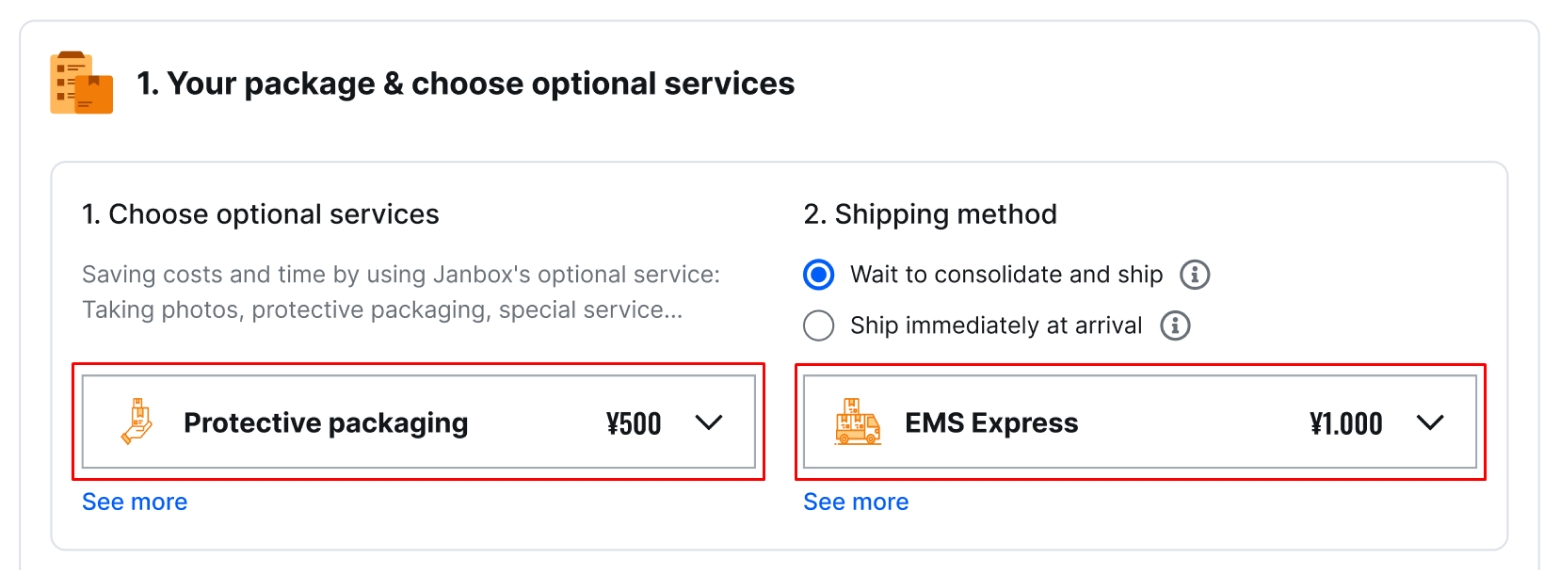
Task: Expand the EMS Express chevron arrow
Action: [x=1430, y=423]
